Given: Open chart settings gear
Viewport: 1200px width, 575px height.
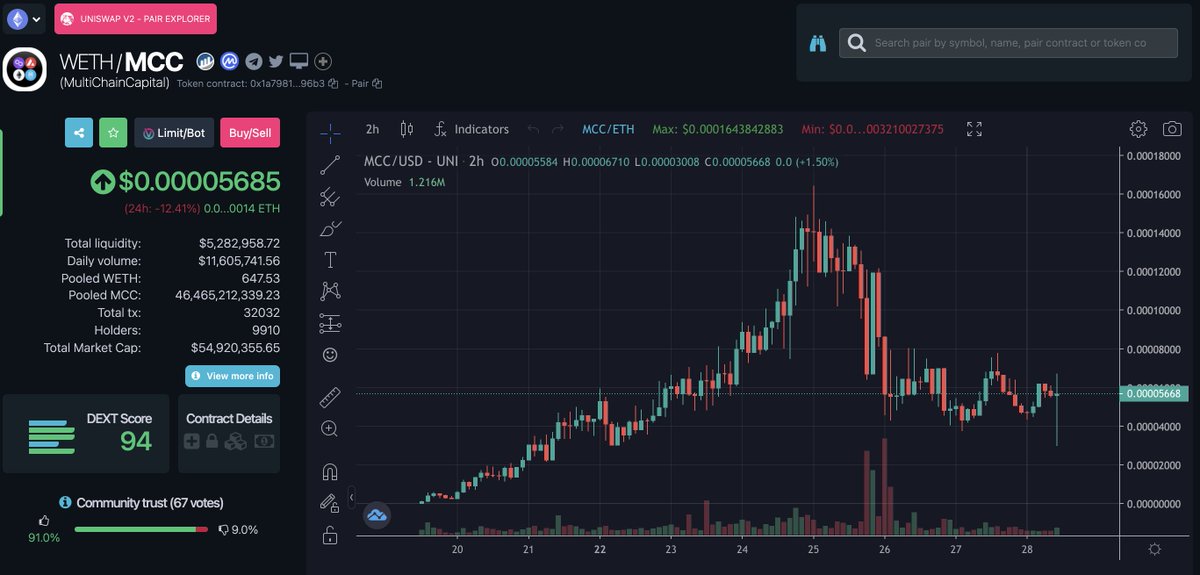Looking at the screenshot, I should (x=1138, y=129).
